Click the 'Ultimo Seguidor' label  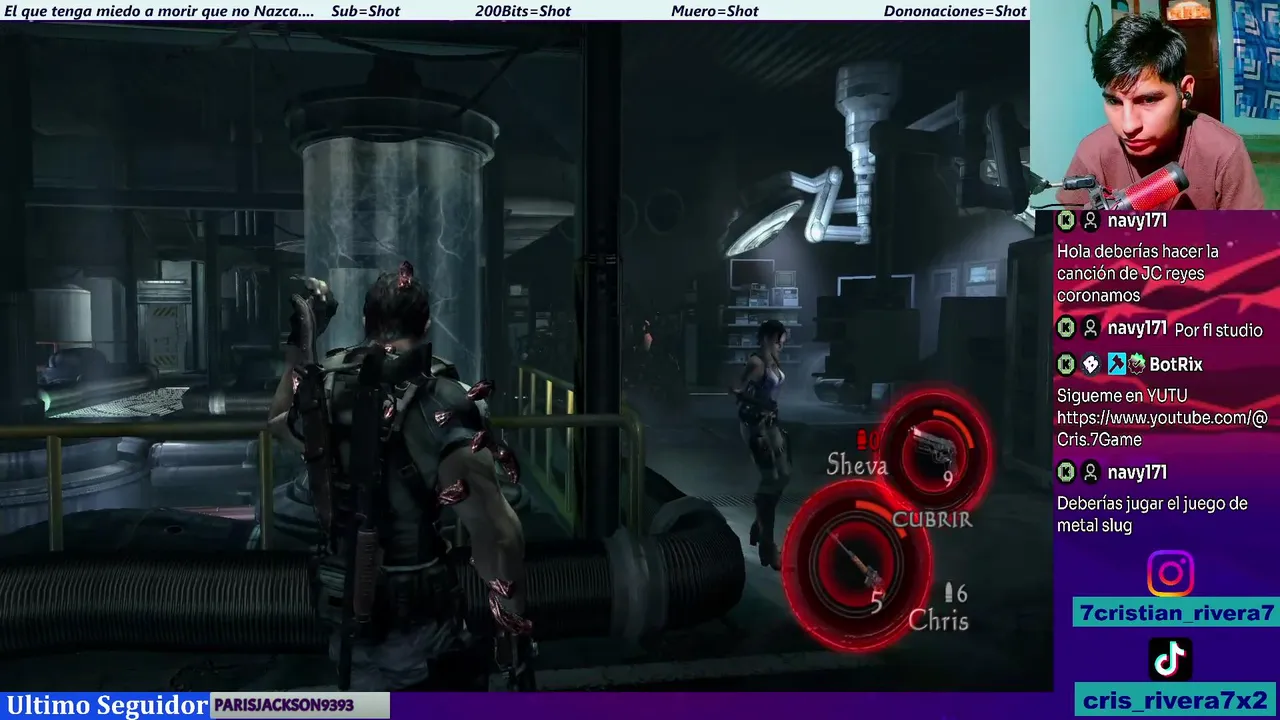point(105,705)
